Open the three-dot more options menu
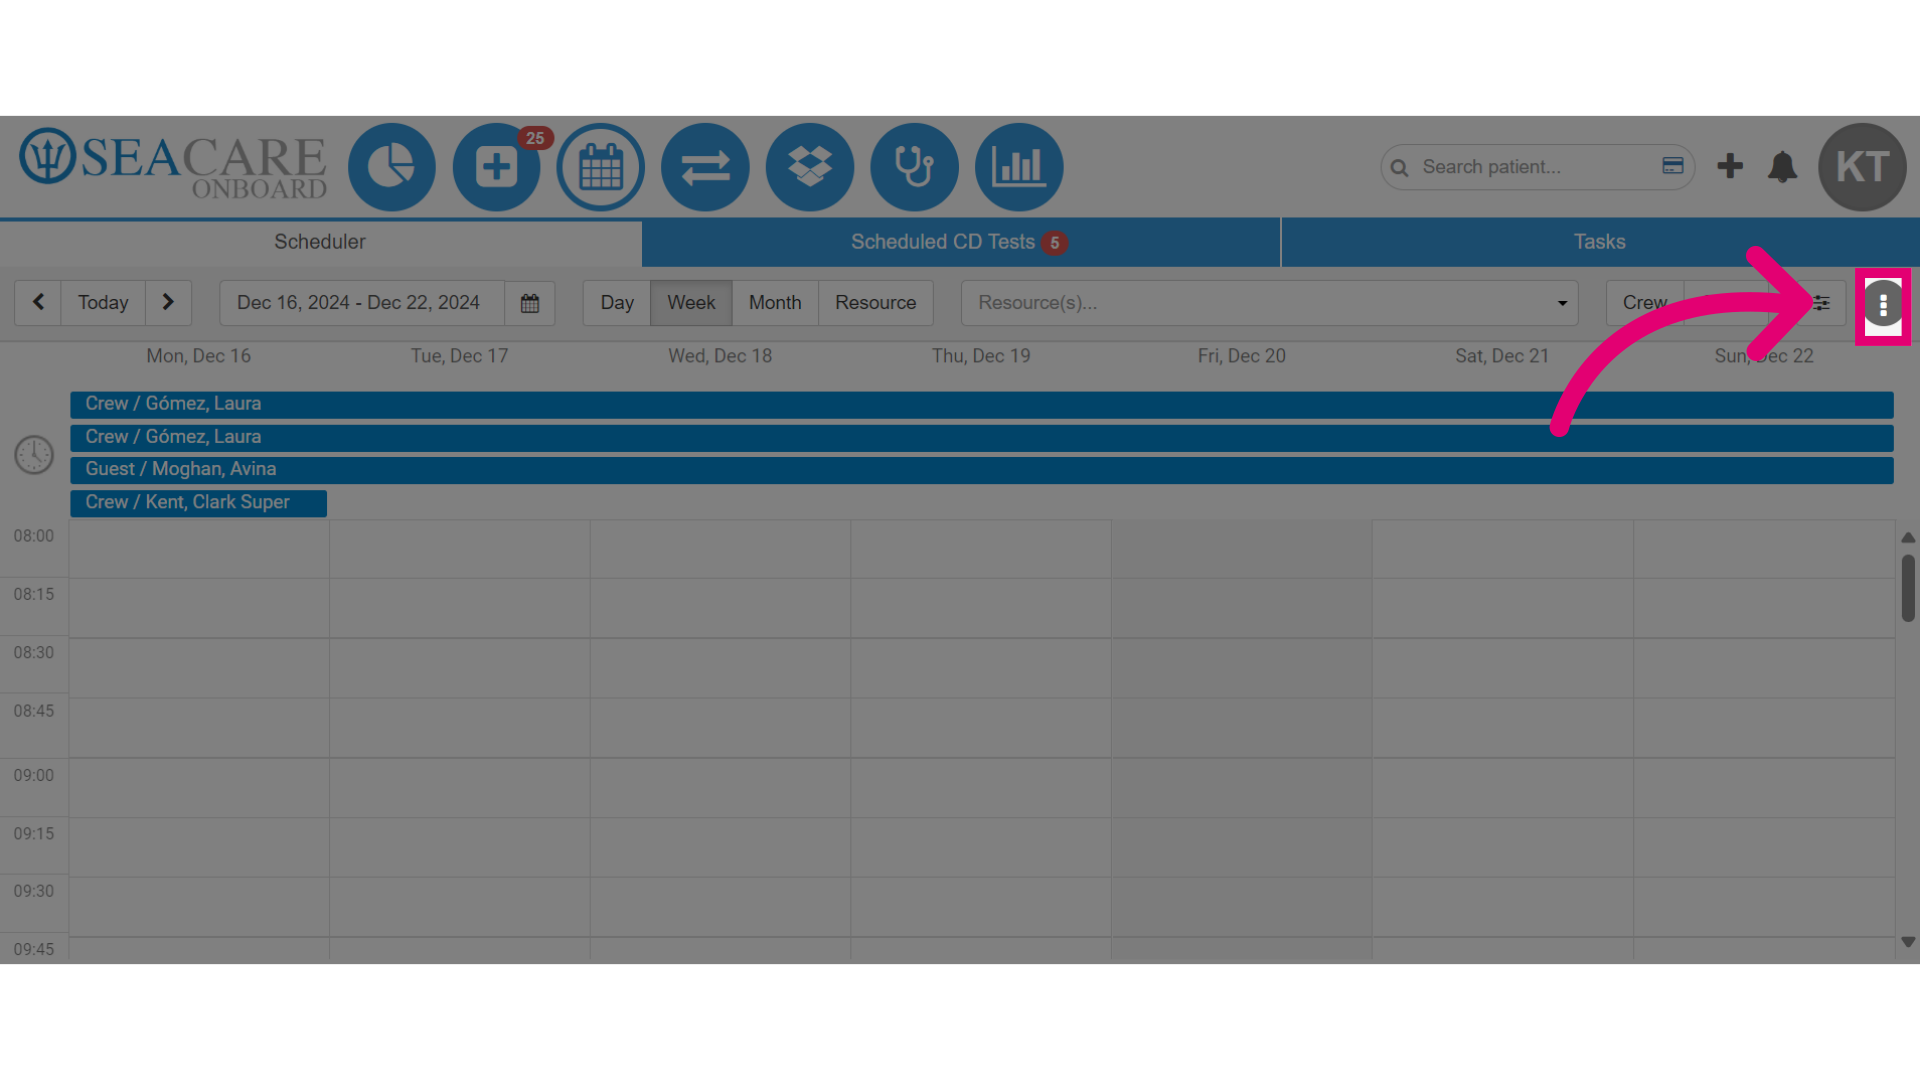Screen dimensions: 1920x1080 pyautogui.click(x=1883, y=305)
